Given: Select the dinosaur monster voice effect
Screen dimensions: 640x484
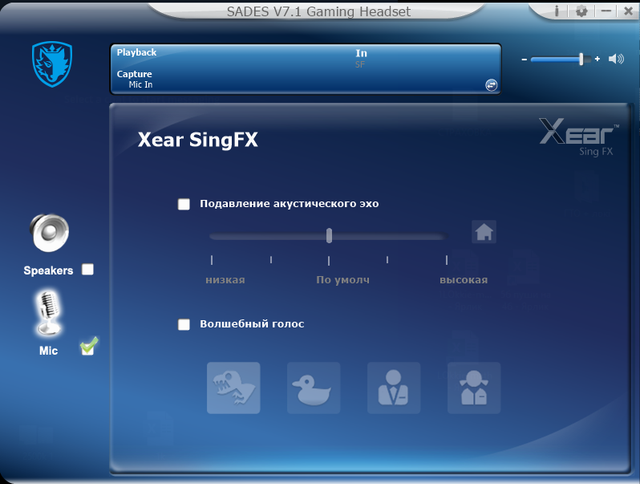Looking at the screenshot, I should (233, 388).
